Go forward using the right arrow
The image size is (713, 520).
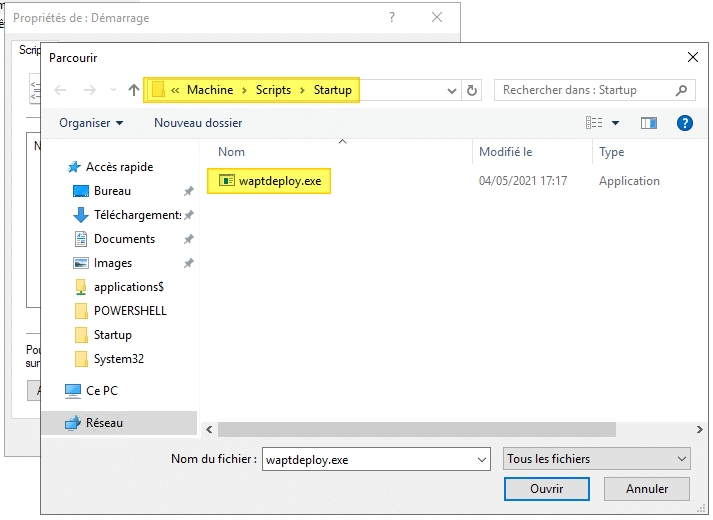click(90, 90)
